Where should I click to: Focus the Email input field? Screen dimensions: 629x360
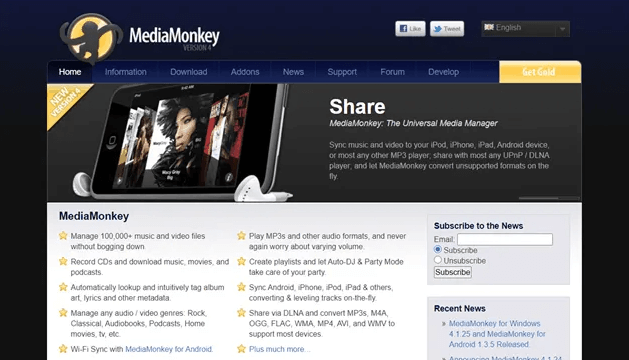coord(505,239)
